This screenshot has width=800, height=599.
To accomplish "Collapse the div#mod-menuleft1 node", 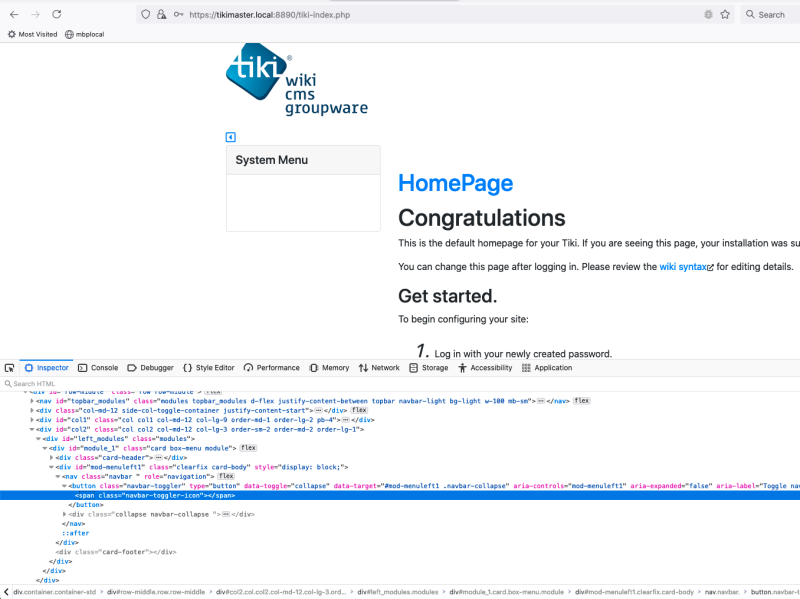I will (52, 467).
